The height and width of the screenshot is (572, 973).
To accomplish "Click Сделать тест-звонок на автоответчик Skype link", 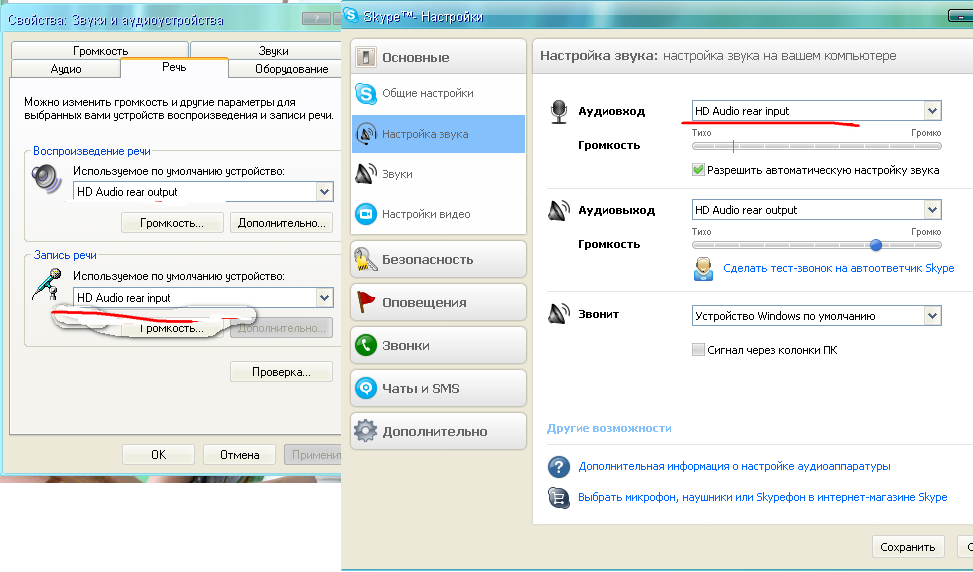I will (x=838, y=269).
